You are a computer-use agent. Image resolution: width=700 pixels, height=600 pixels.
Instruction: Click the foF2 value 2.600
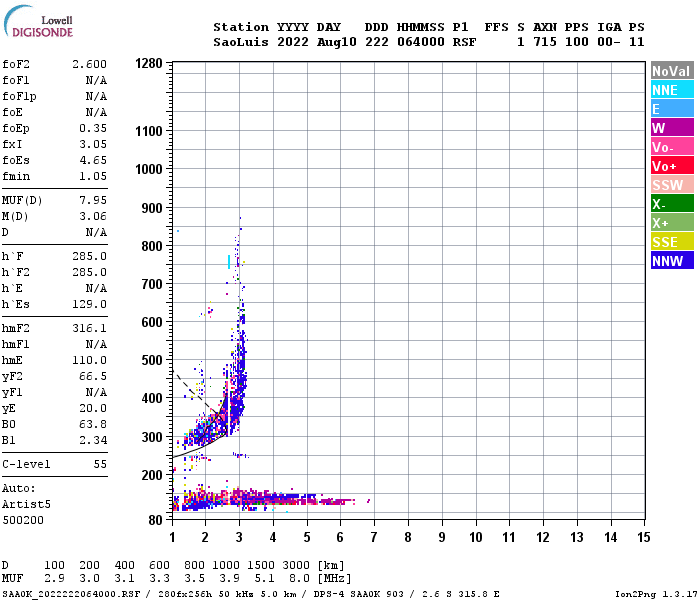[x=89, y=64]
